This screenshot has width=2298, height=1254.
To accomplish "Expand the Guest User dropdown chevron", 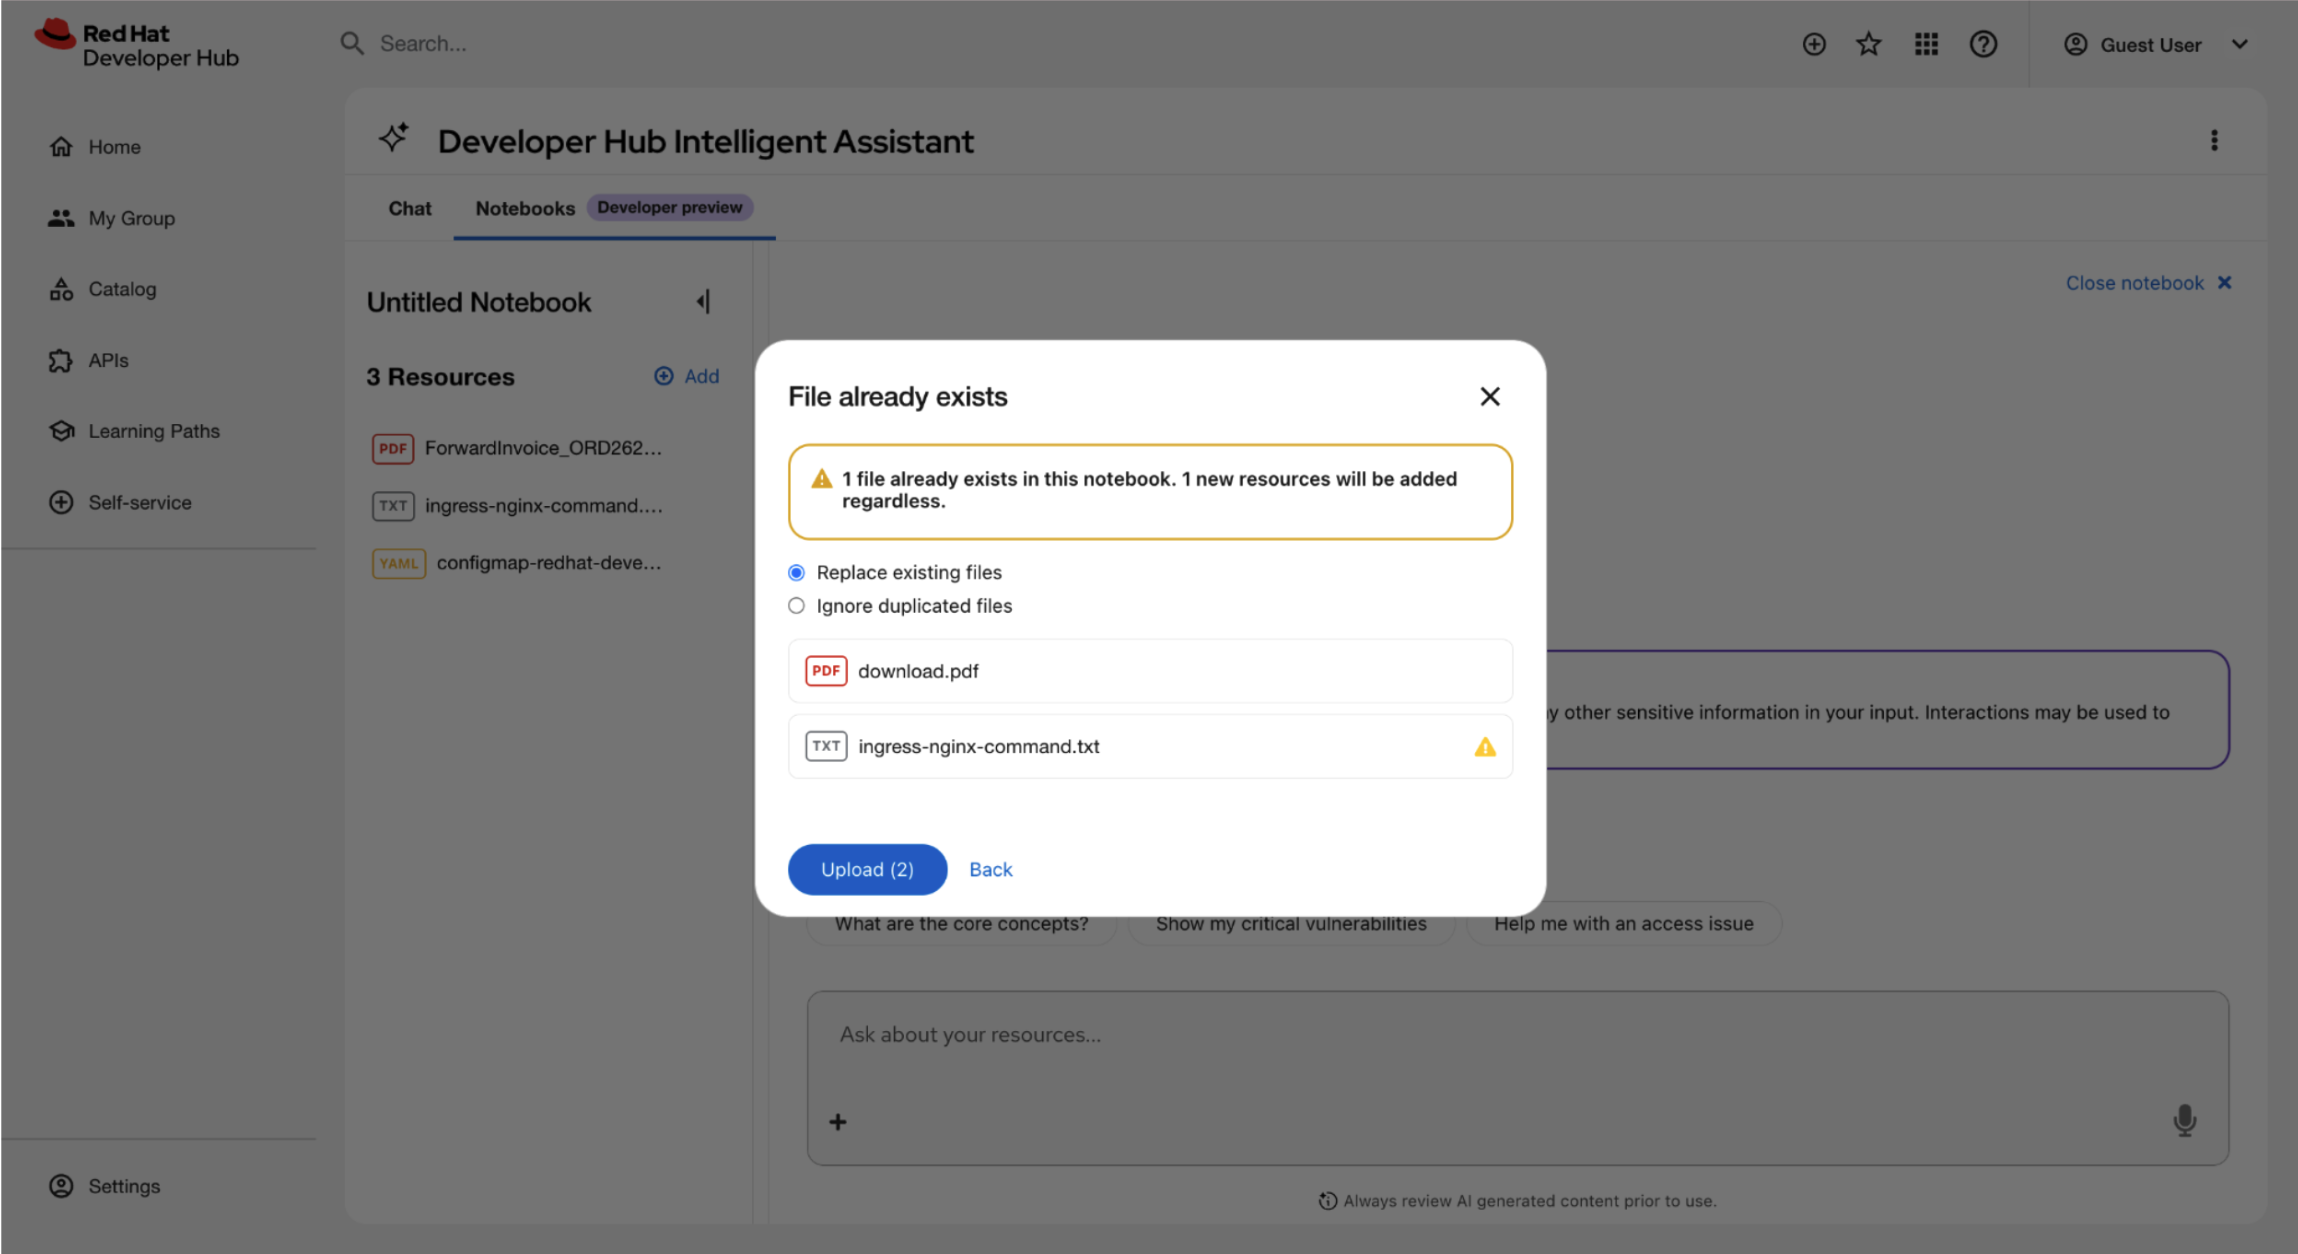I will coord(2240,44).
